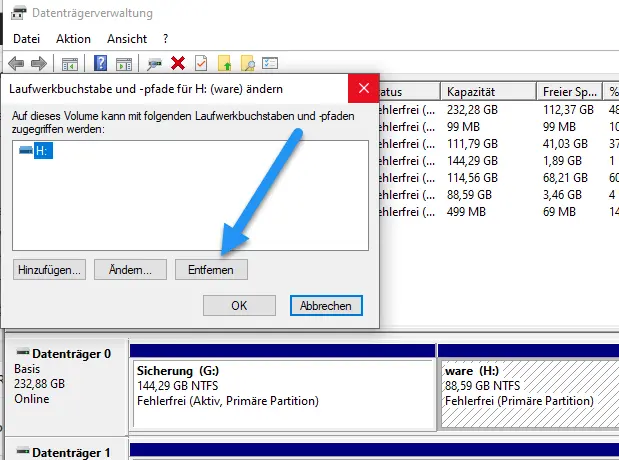The height and width of the screenshot is (460, 619).
Task: Click the Ändern... button
Action: pos(130,269)
